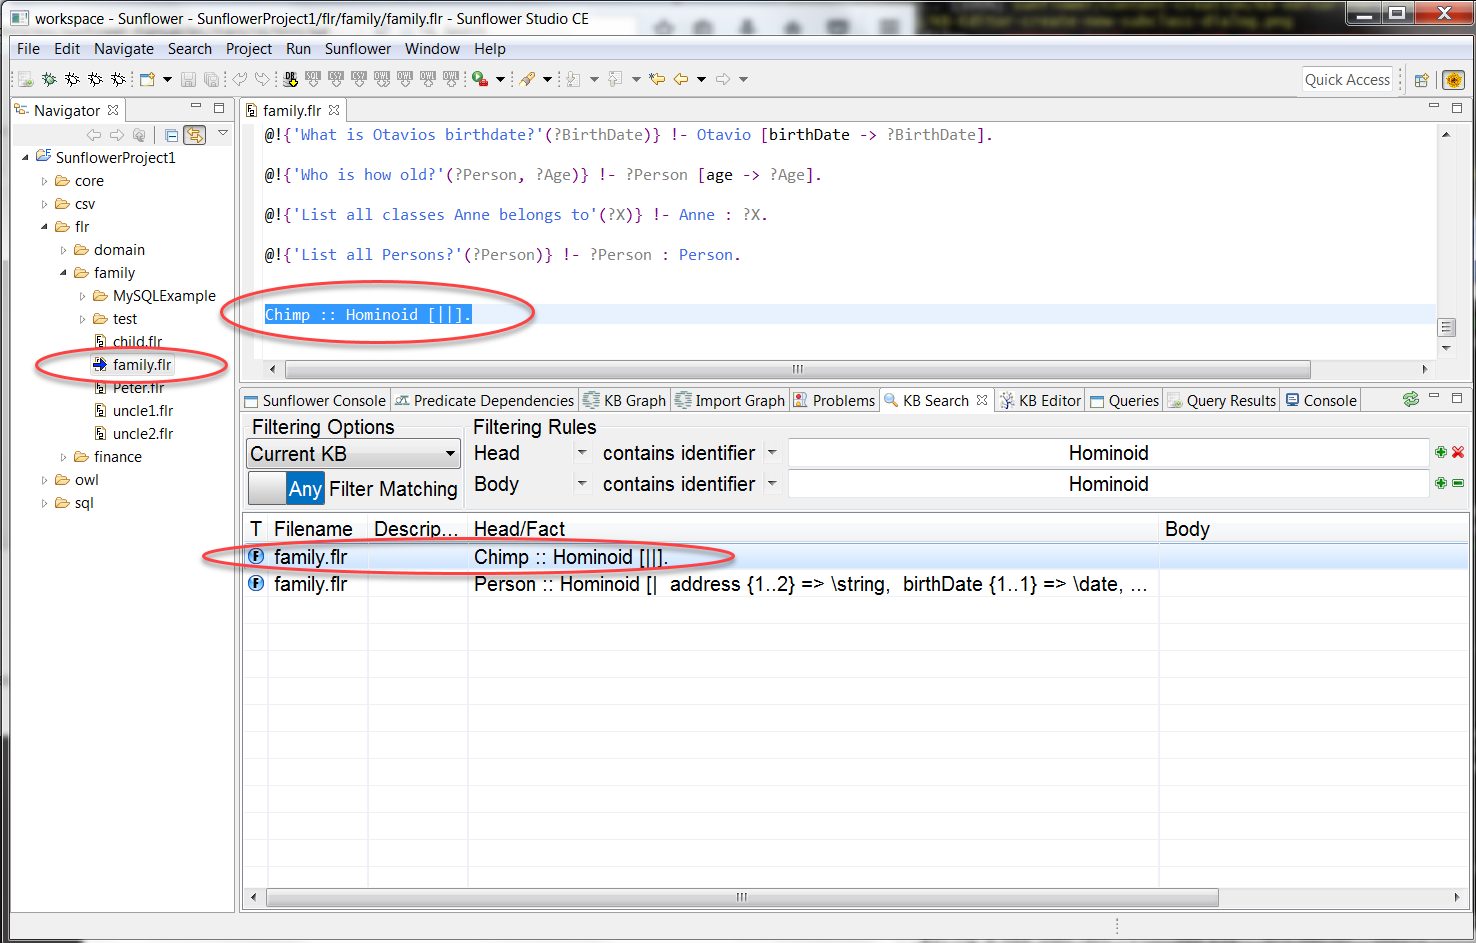The image size is (1476, 943).
Task: Open the Head 'contains identifier' dropdown
Action: (x=772, y=452)
